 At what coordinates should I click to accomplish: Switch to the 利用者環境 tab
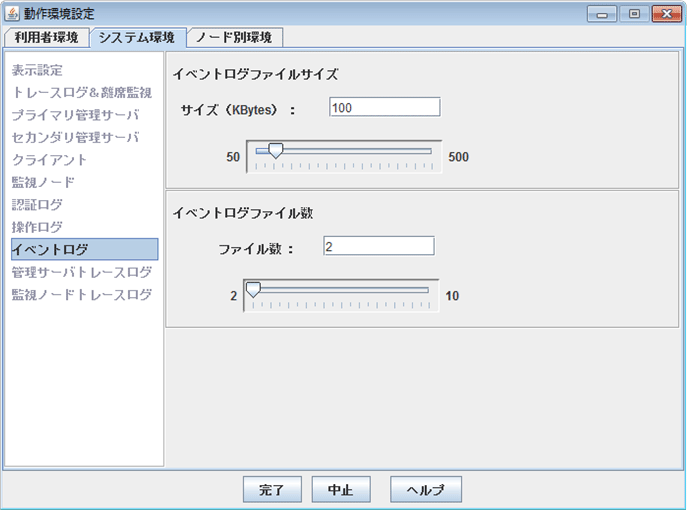pyautogui.click(x=46, y=37)
